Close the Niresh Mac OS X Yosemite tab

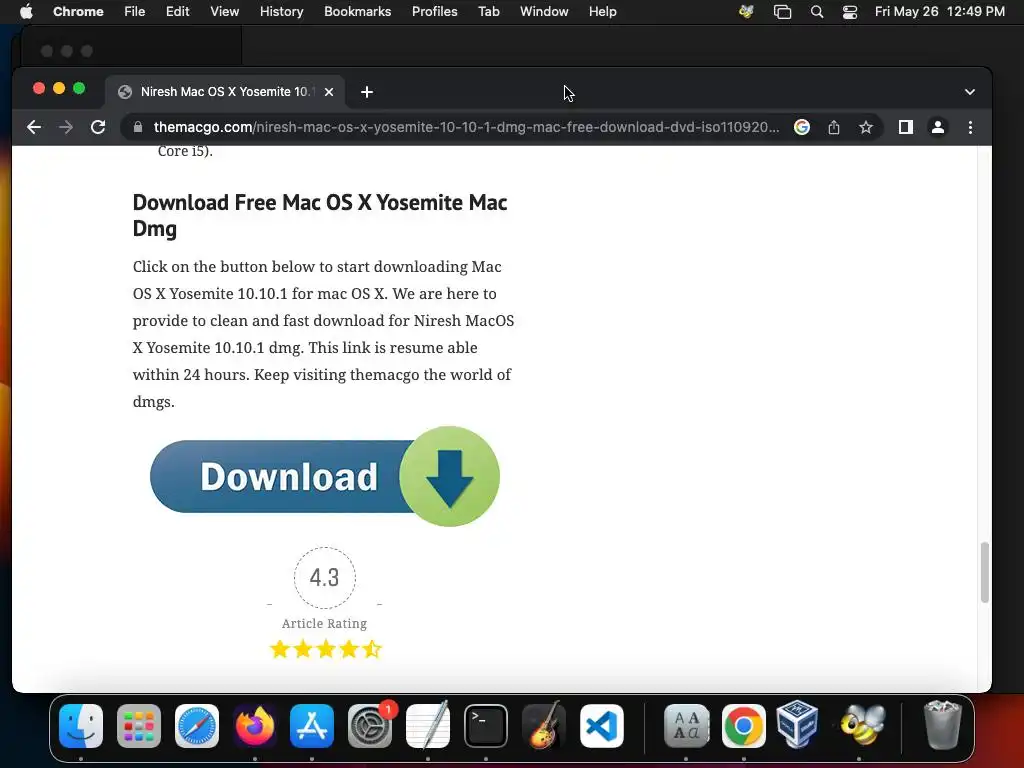coord(329,92)
